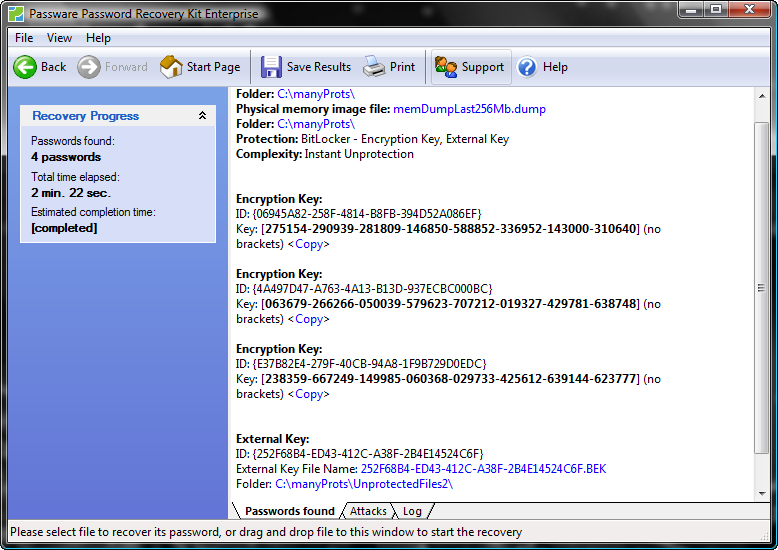Viewport: 778px width, 550px height.
Task: Close the Passware window
Action: (749, 9)
